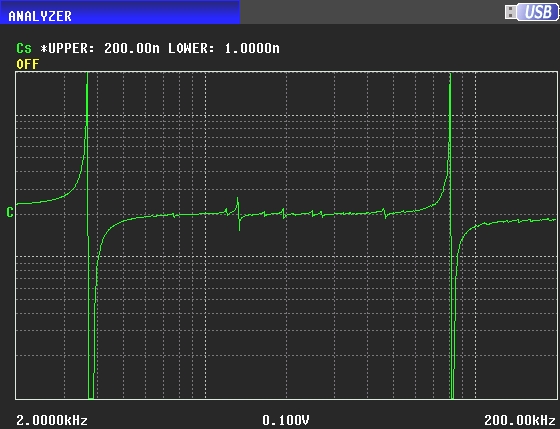Image resolution: width=560 pixels, height=429 pixels.
Task: Click the asterisk marker before UPPER
Action: point(44,48)
